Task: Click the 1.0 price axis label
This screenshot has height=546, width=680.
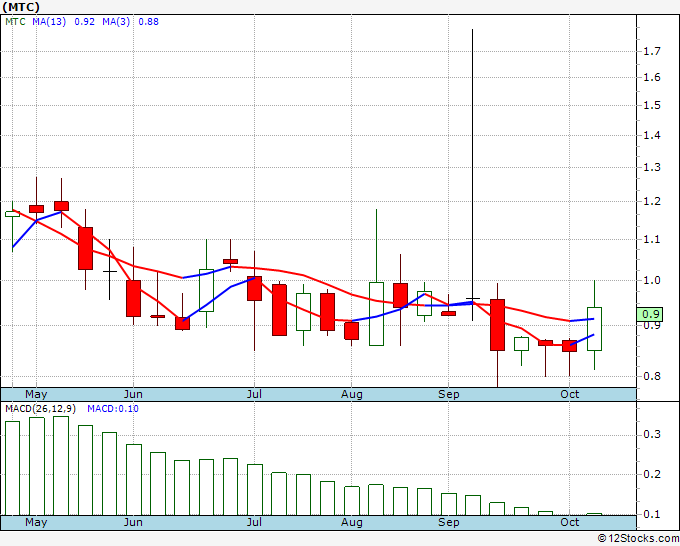Action: 652,280
